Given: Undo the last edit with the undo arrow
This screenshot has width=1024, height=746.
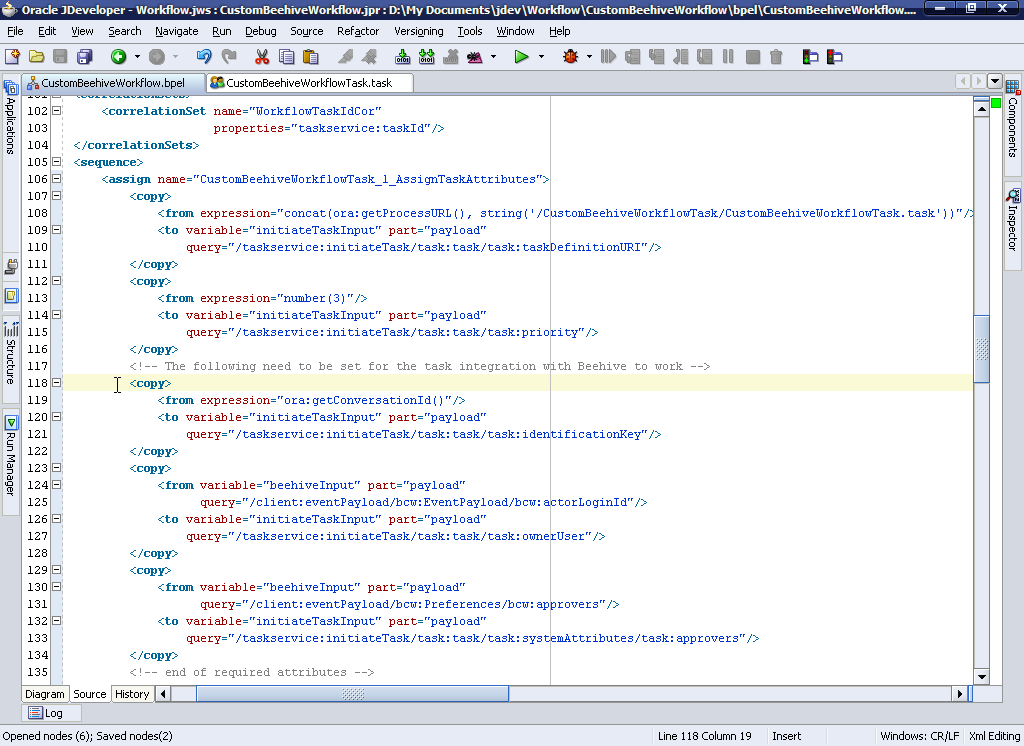Looking at the screenshot, I should coord(205,57).
